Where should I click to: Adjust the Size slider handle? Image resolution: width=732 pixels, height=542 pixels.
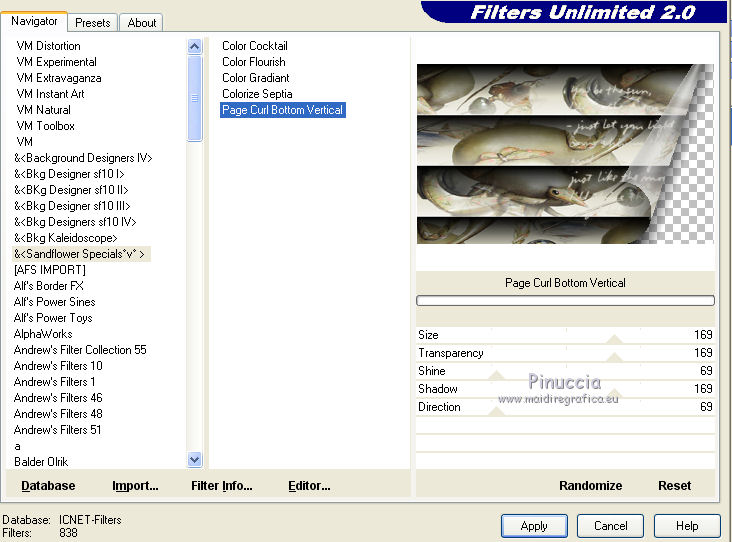[614, 339]
